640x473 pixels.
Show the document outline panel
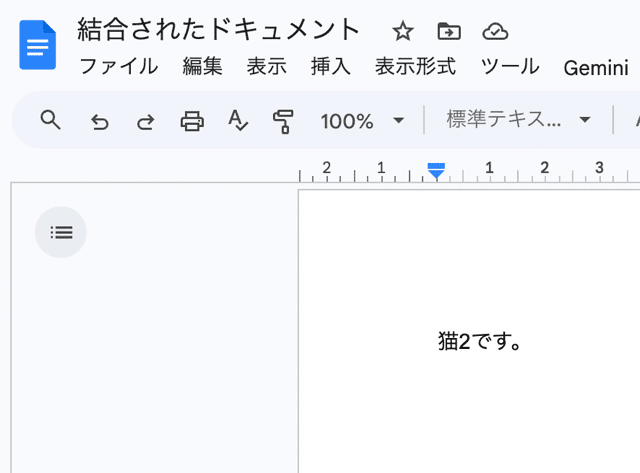coord(61,232)
